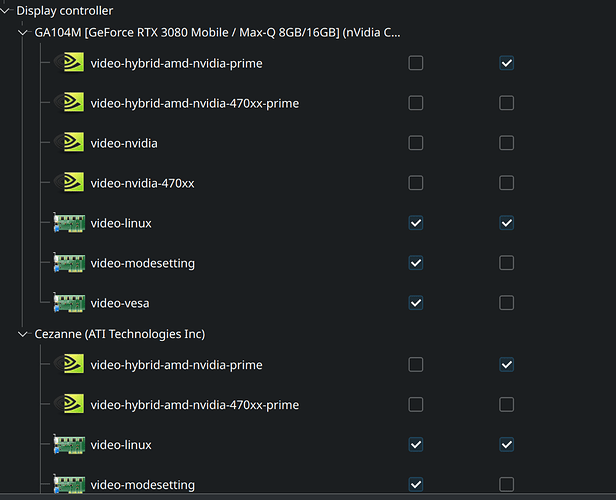The image size is (616, 500).
Task: Tick the first checkbox of video-nvidia row
Action: 416,143
